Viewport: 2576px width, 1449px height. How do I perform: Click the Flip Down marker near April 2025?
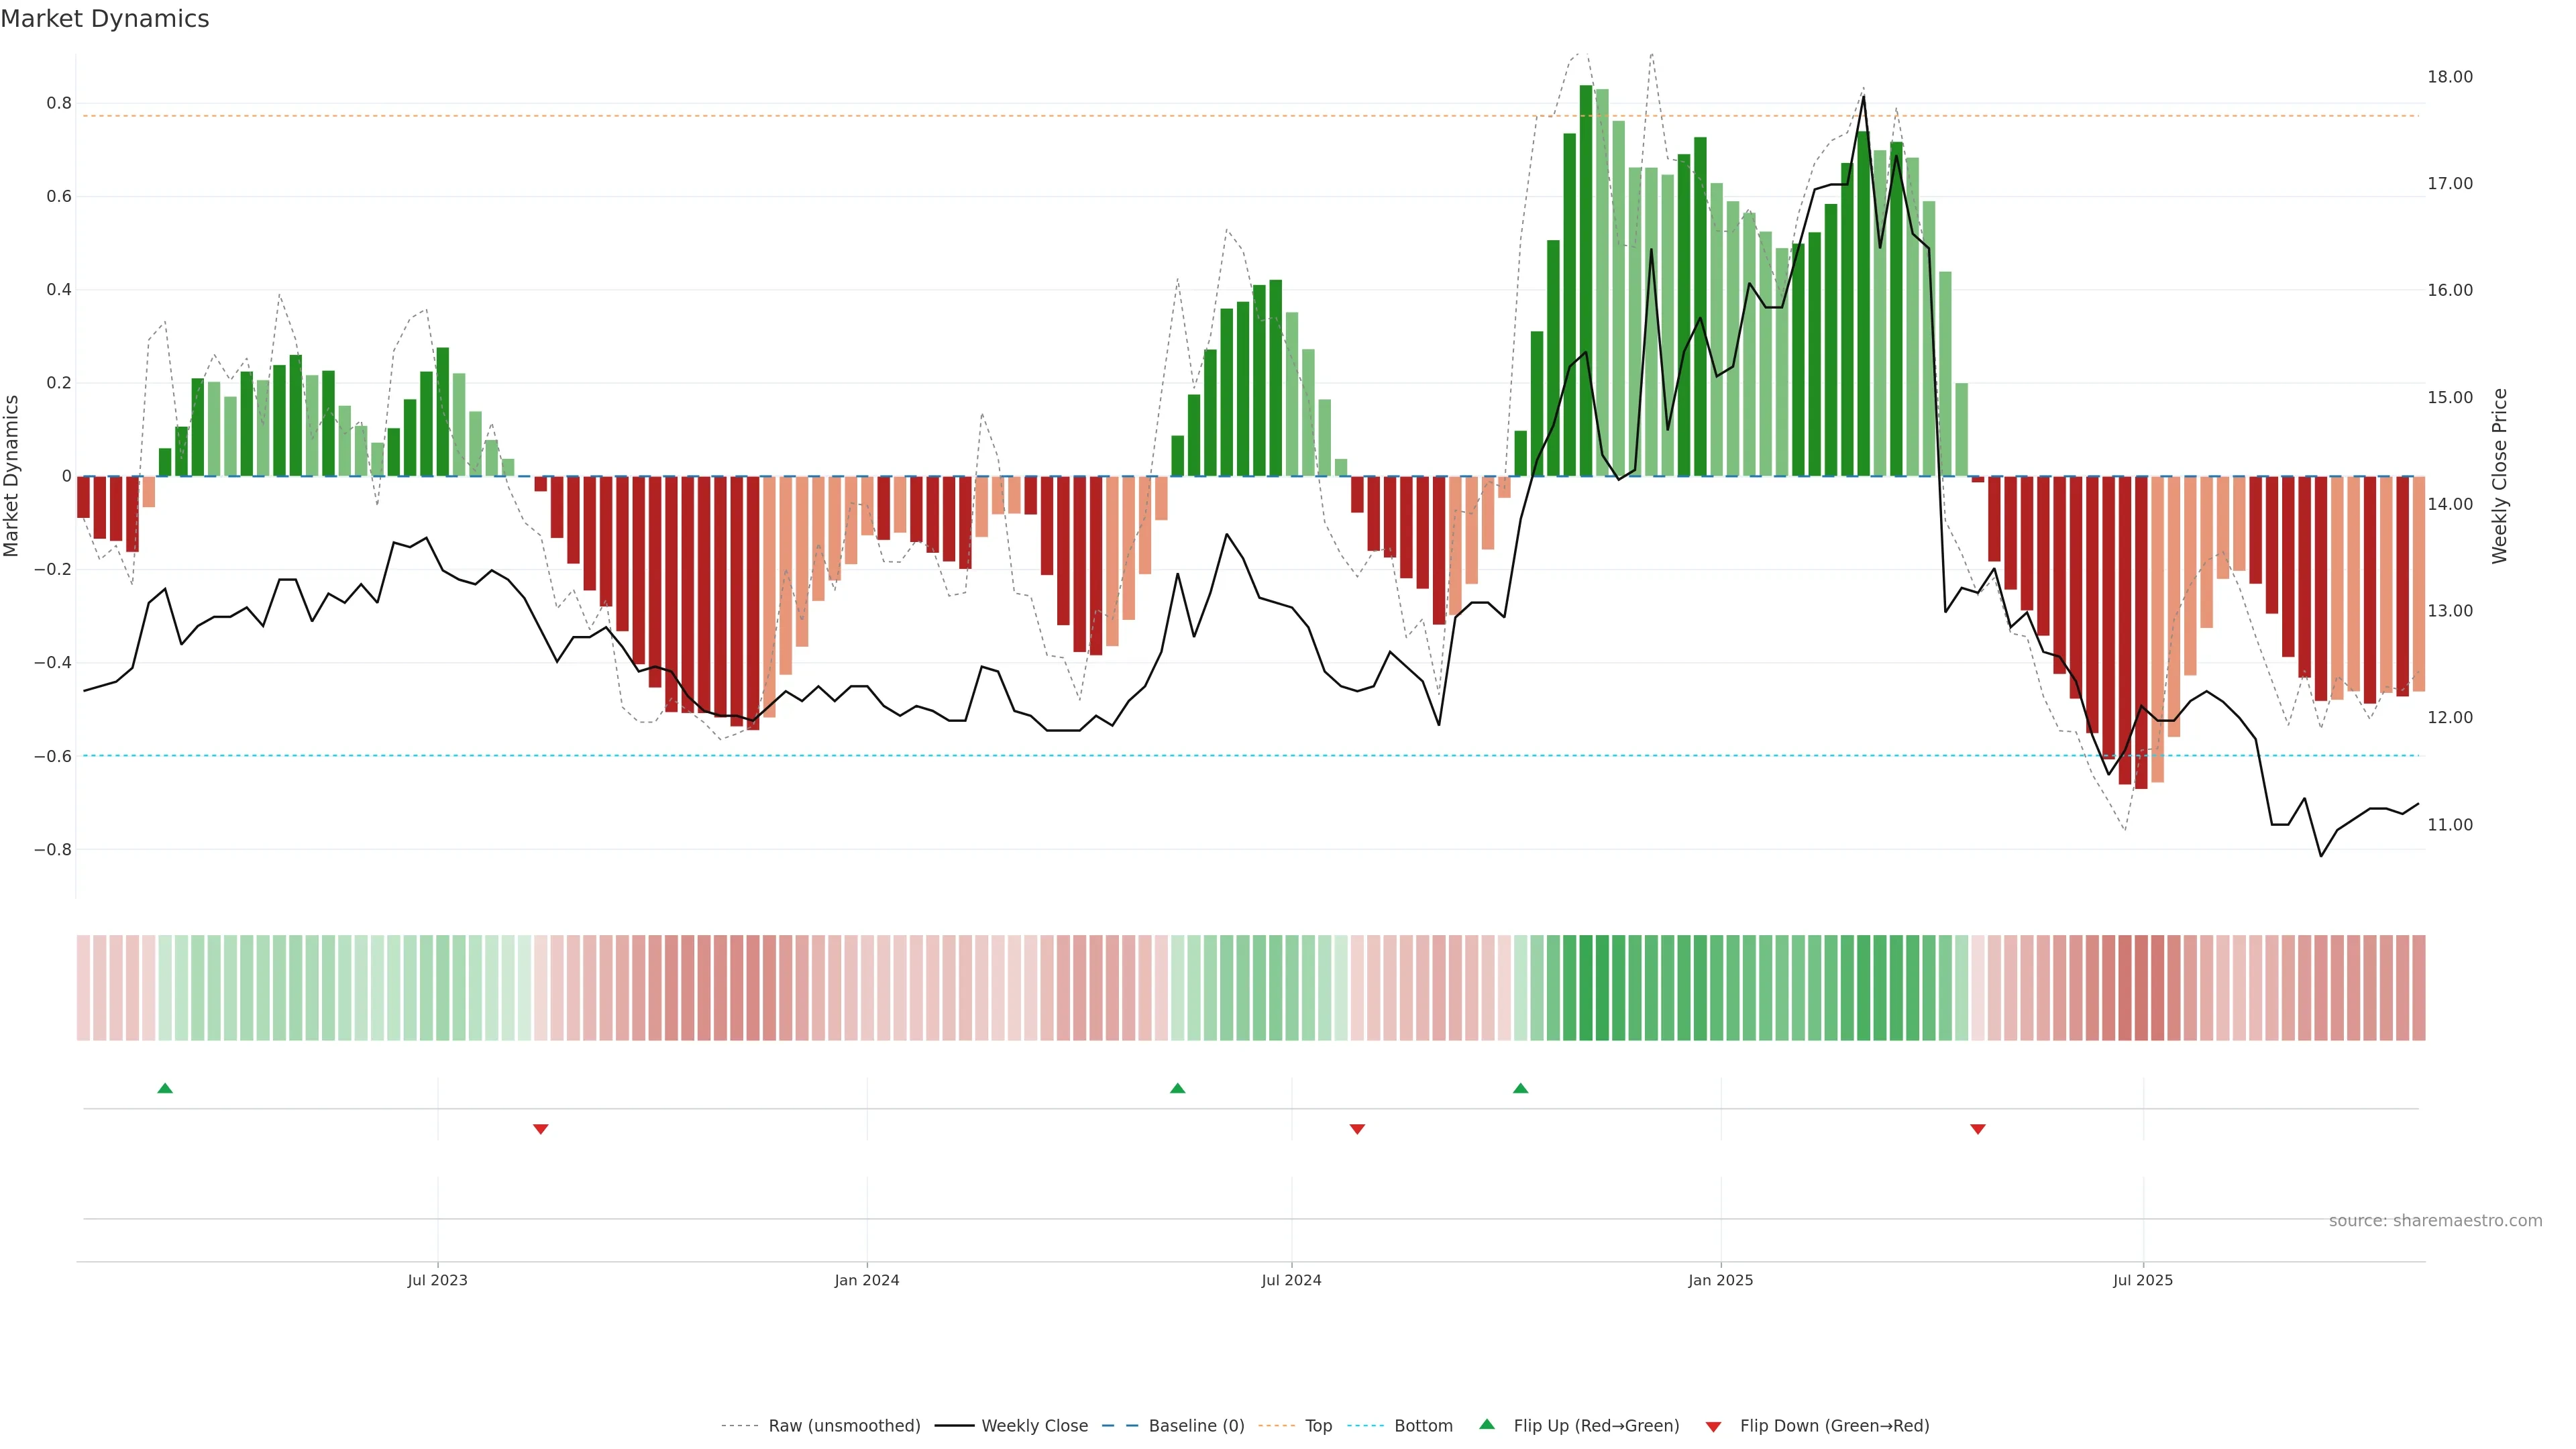click(1977, 1129)
